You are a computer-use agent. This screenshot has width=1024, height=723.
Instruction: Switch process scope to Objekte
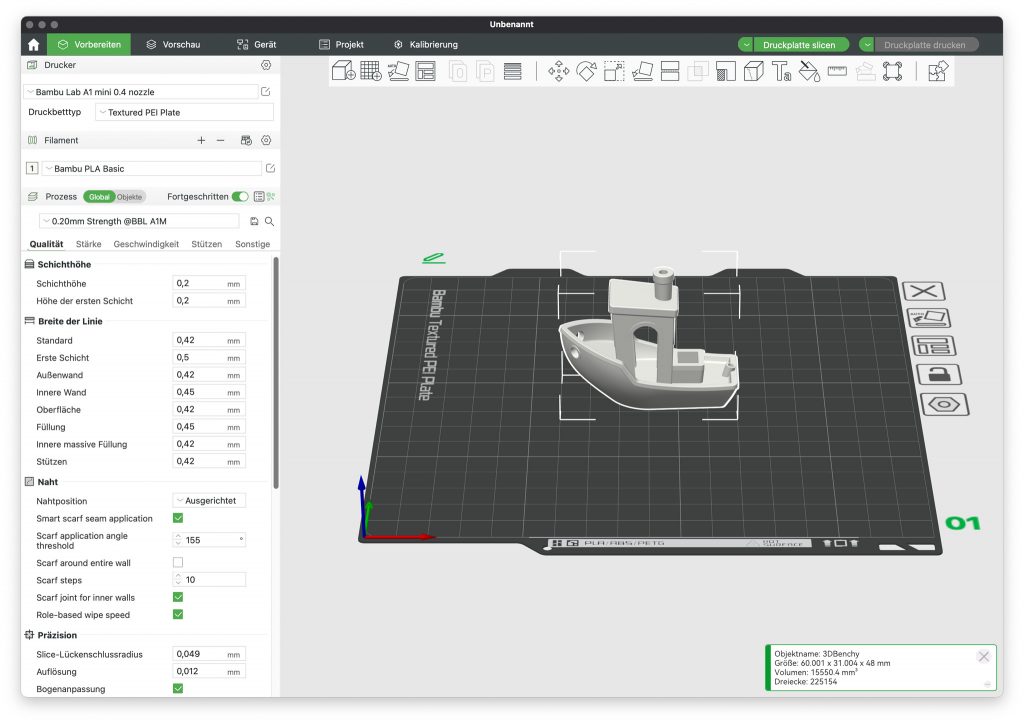[130, 197]
